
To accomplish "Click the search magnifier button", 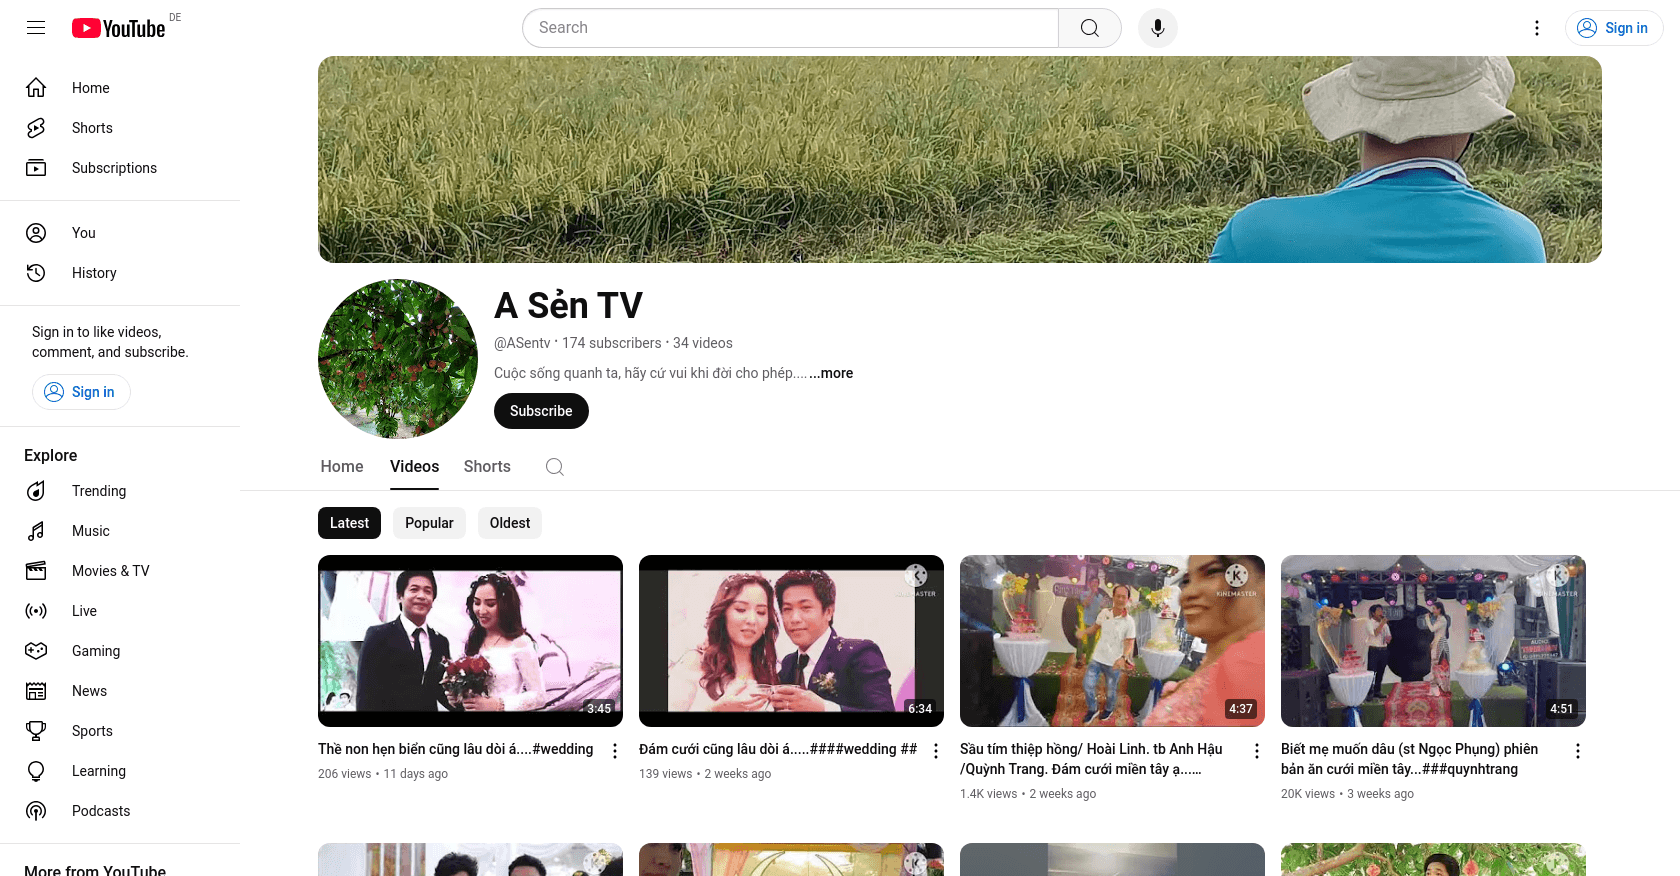I will (1089, 28).
